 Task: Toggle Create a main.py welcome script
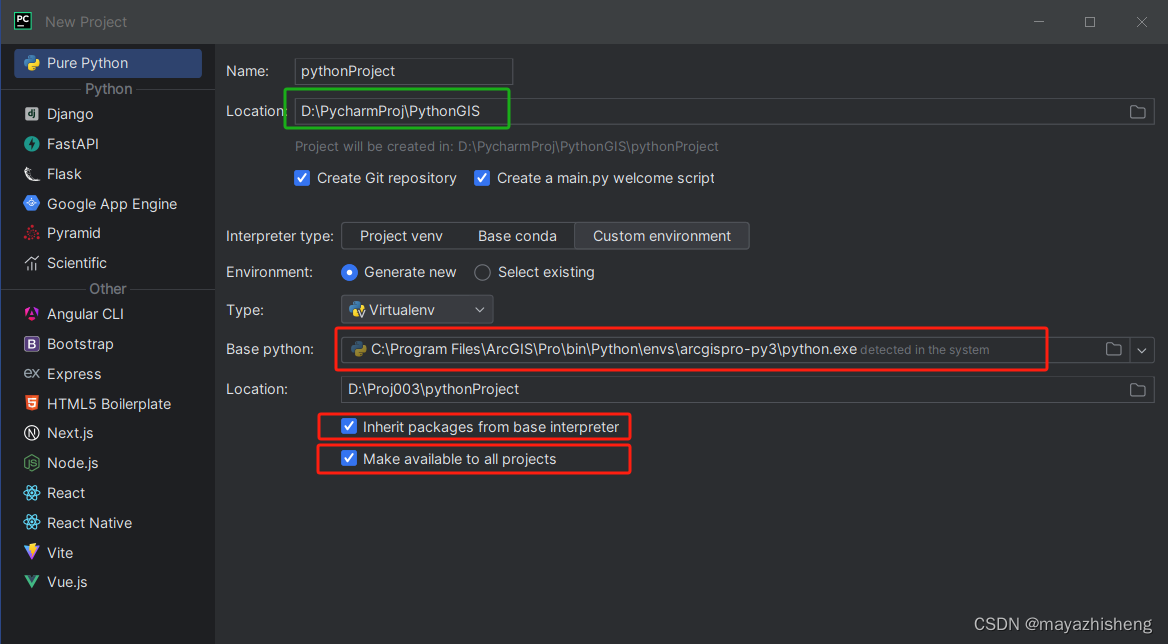tap(482, 178)
